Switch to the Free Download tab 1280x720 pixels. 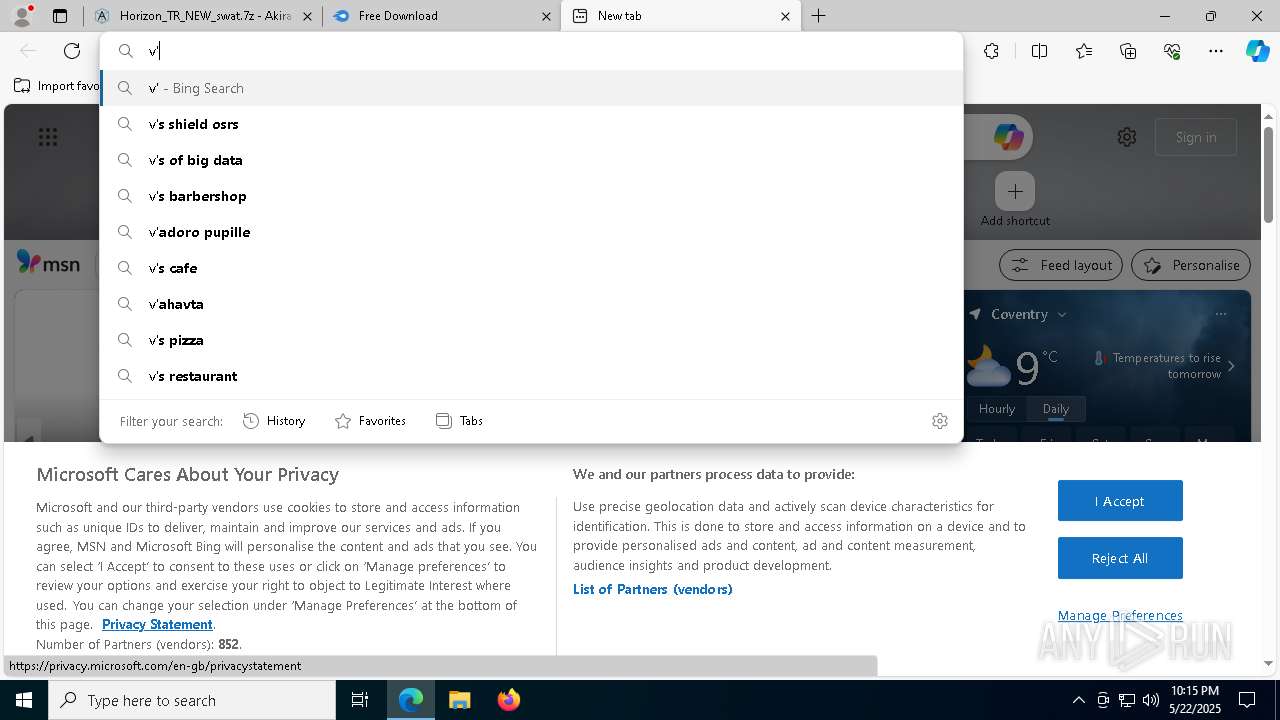click(x=441, y=16)
